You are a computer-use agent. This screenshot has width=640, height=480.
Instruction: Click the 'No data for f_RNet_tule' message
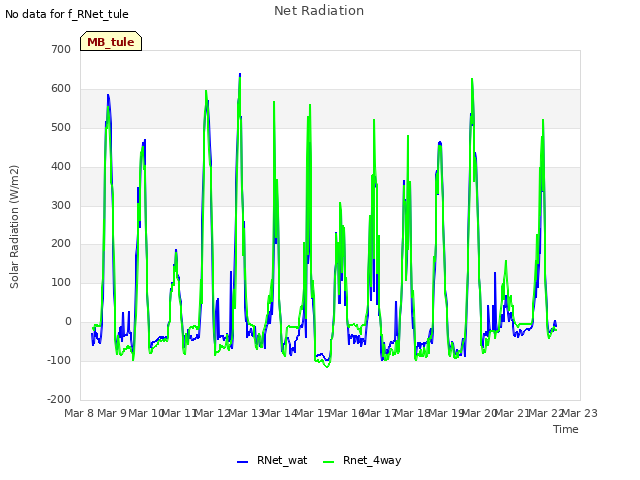point(67,14)
